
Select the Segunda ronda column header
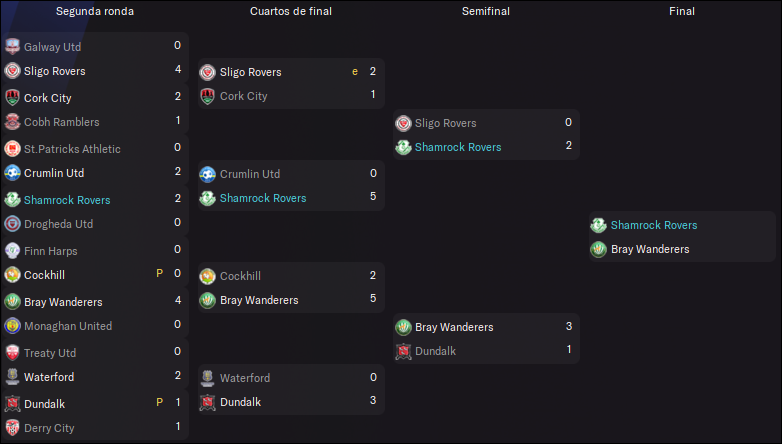(x=95, y=11)
